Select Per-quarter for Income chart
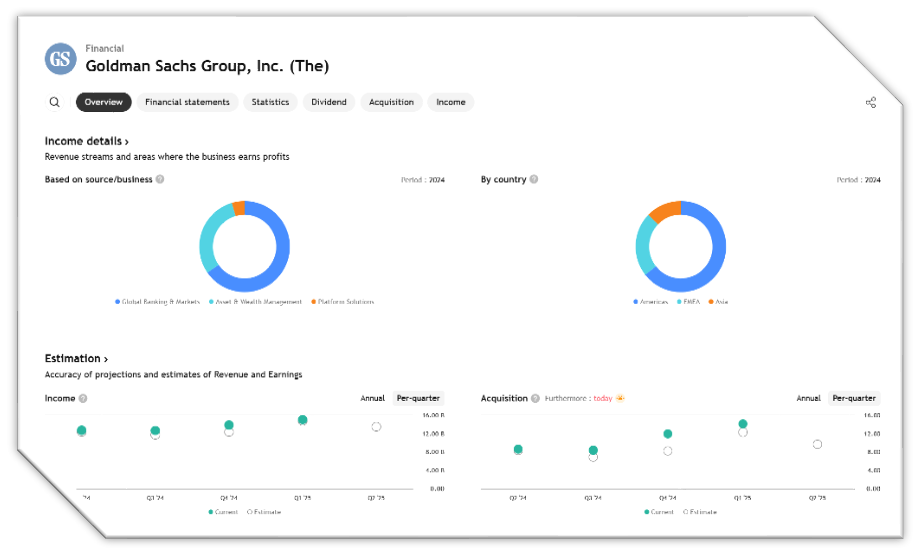The height and width of the screenshot is (556, 920). [x=418, y=398]
